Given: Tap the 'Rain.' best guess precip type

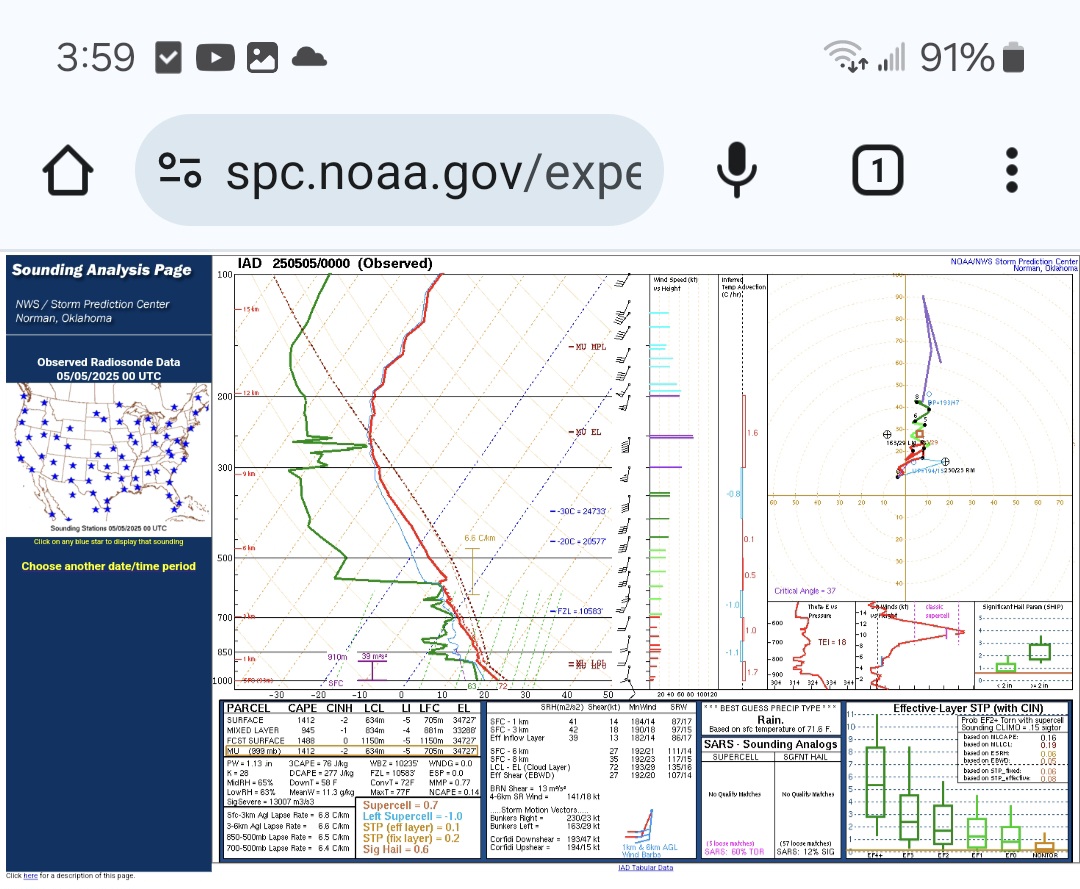Looking at the screenshot, I should click(769, 720).
